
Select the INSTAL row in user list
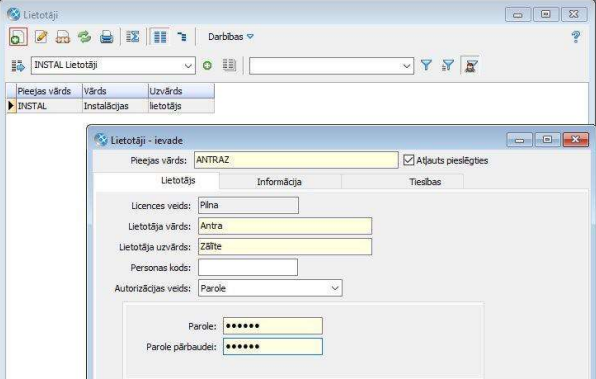pyautogui.click(x=111, y=106)
